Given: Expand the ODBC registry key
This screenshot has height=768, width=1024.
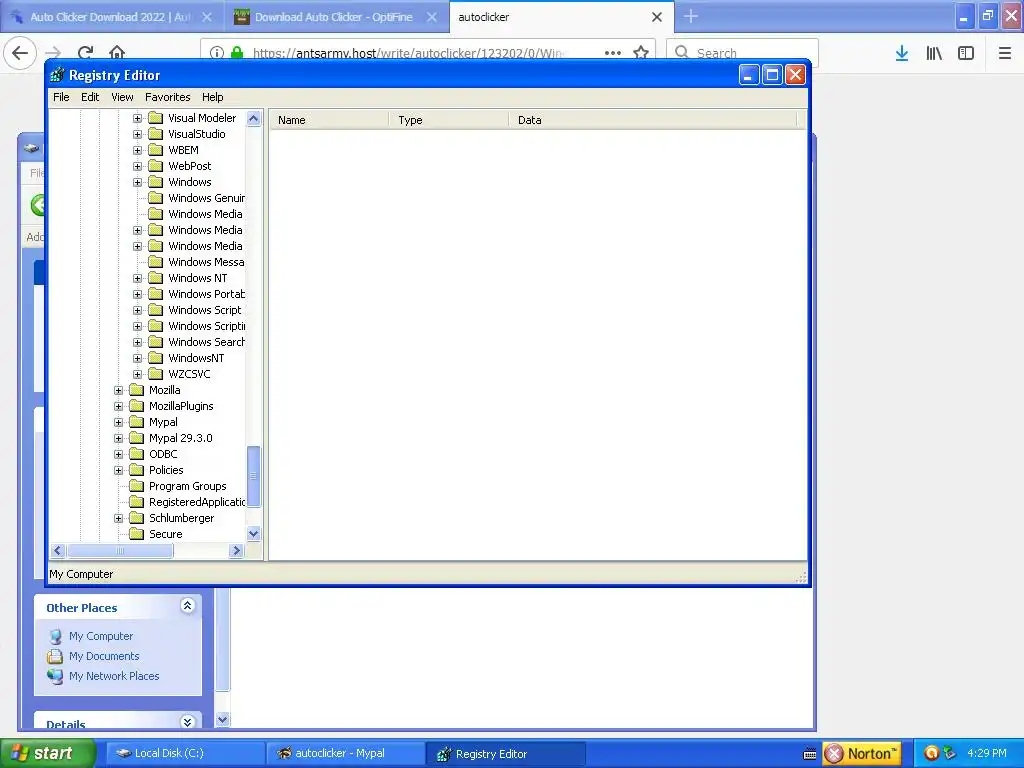Looking at the screenshot, I should click(x=118, y=455).
